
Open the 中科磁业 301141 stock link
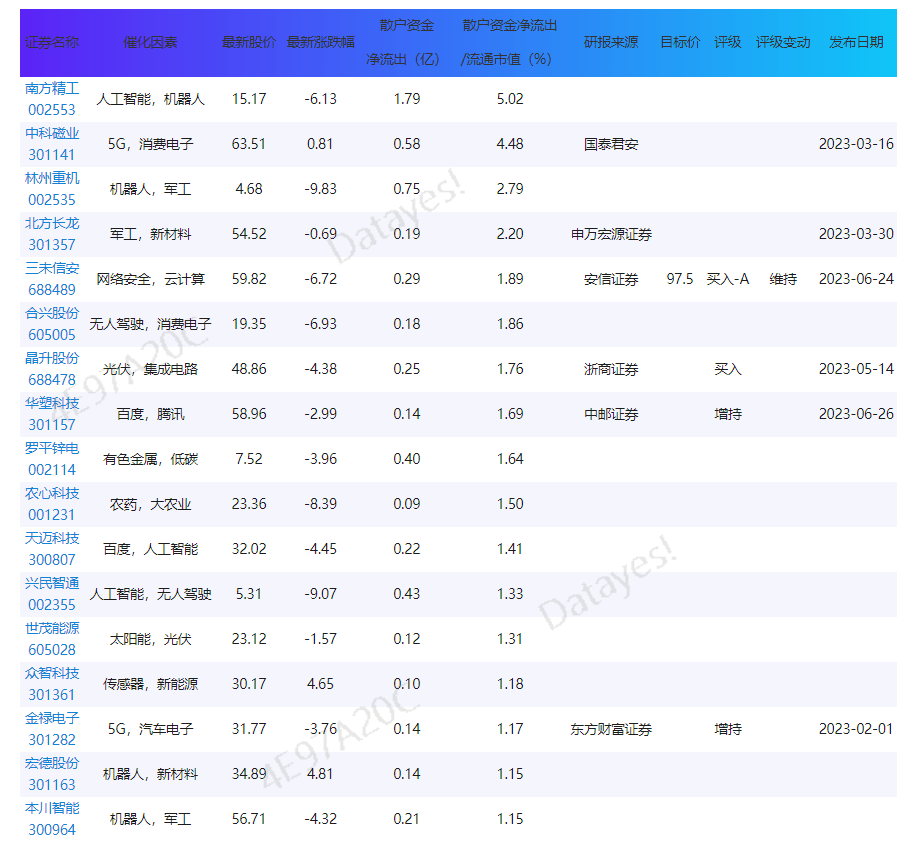(x=52, y=144)
